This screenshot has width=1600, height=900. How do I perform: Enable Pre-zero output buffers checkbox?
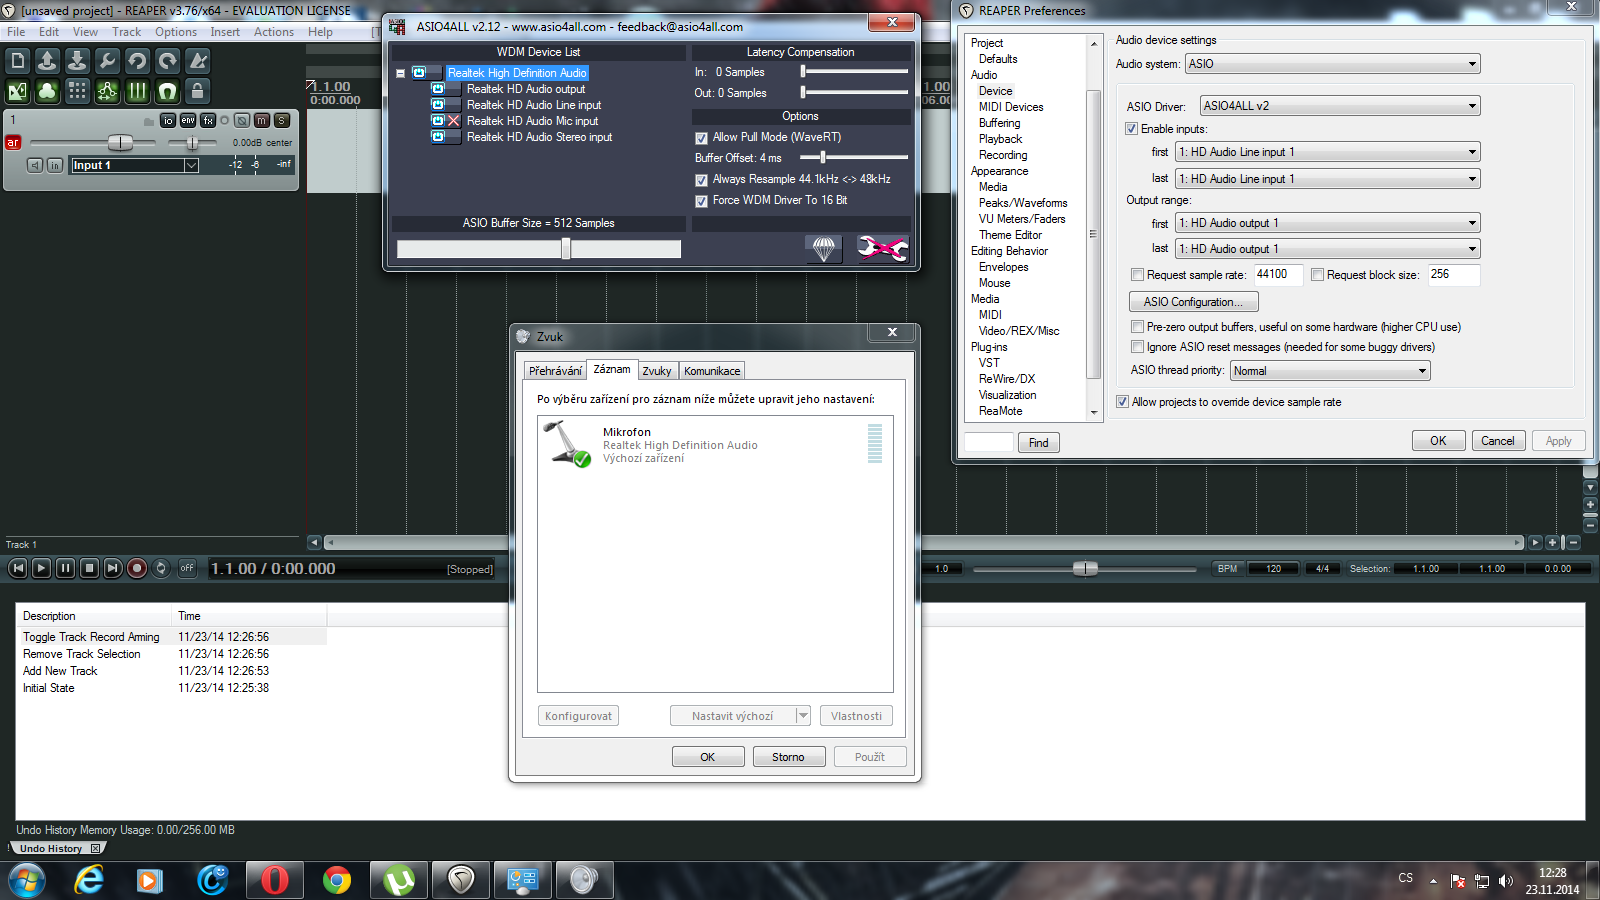tap(1137, 327)
